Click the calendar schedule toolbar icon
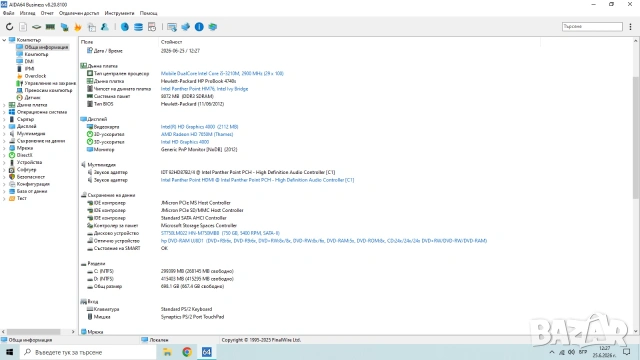 pos(152,27)
